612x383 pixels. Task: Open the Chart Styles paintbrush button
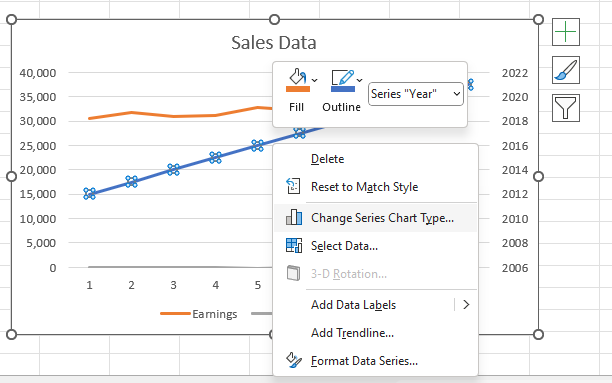click(x=566, y=70)
